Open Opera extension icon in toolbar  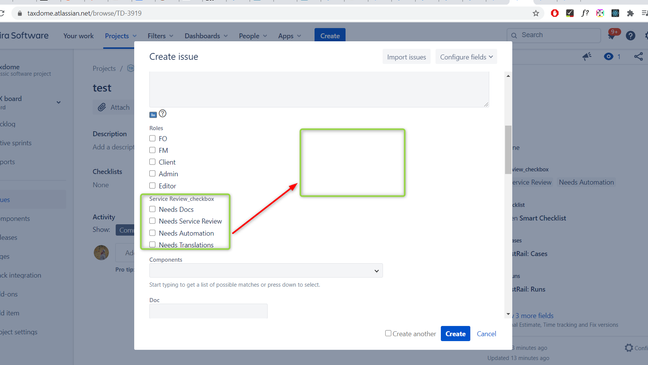(x=555, y=13)
